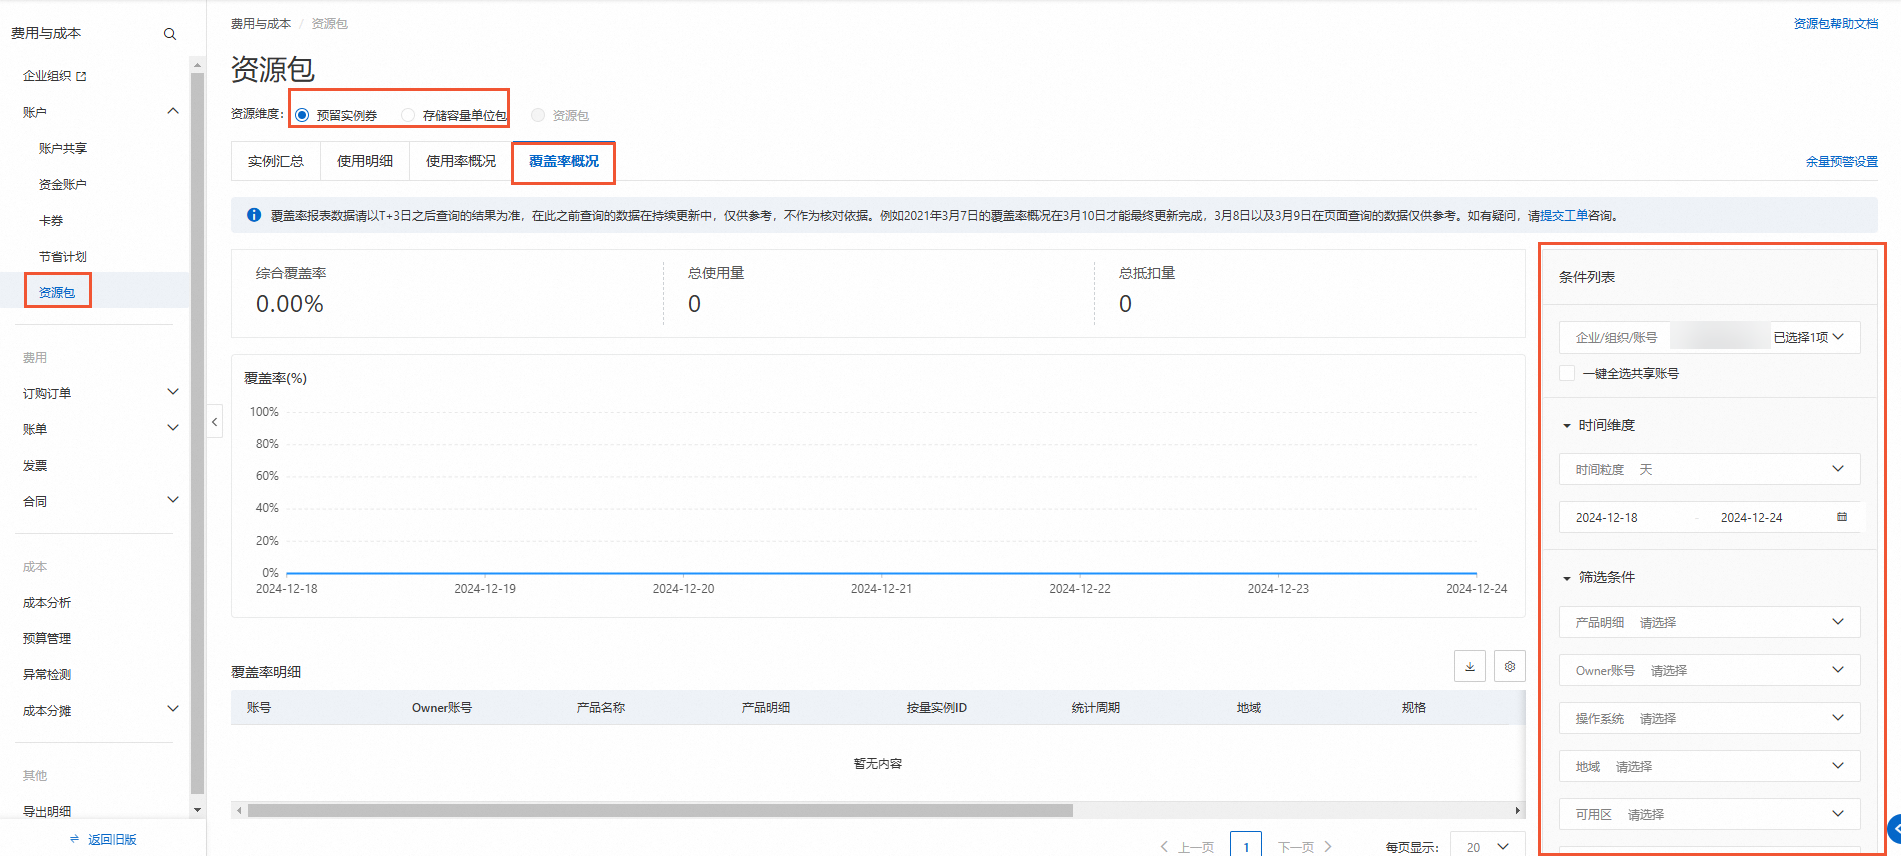Open 节省计划 in the sidebar
Viewport: 1901px width, 856px height.
[x=63, y=256]
